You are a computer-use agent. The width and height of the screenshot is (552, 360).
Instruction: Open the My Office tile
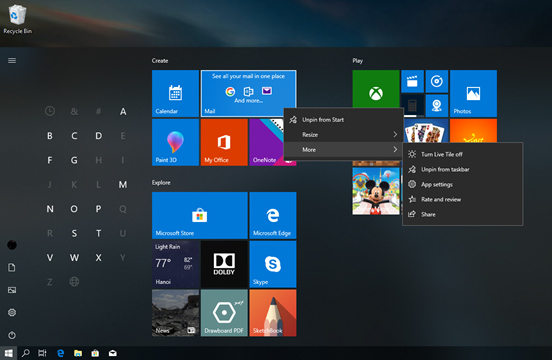point(224,142)
